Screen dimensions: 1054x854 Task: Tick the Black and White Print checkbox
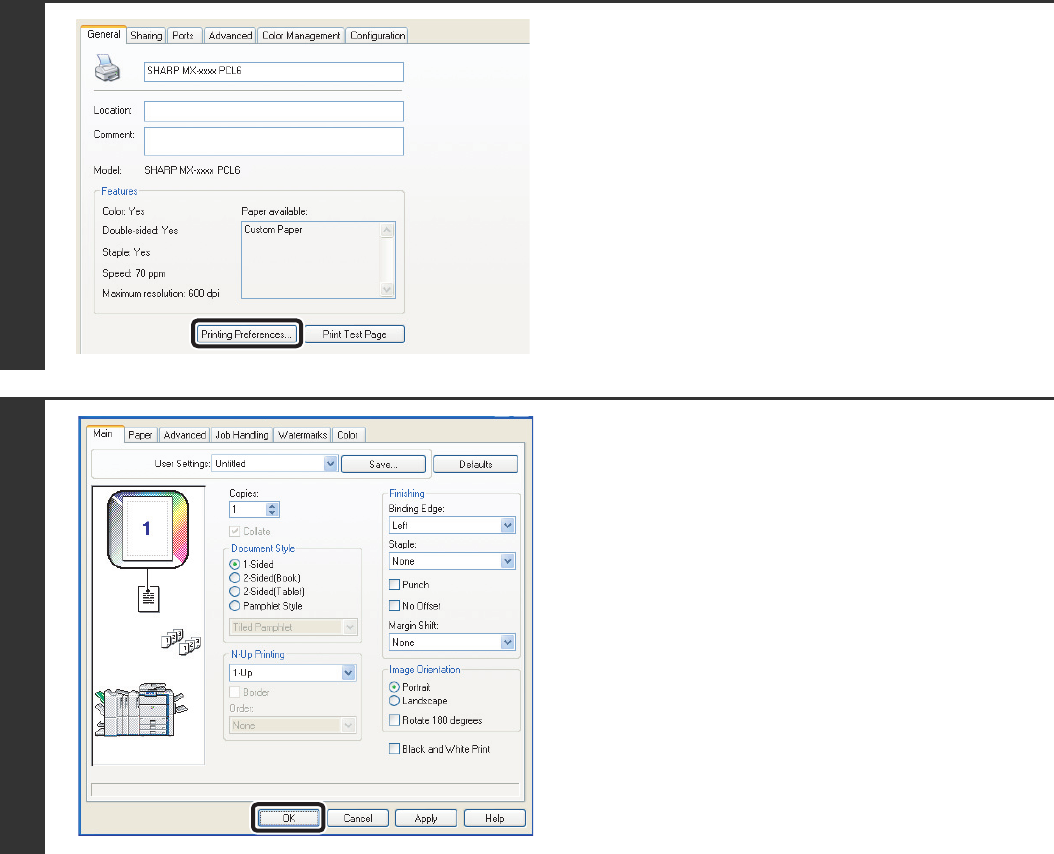coord(395,749)
